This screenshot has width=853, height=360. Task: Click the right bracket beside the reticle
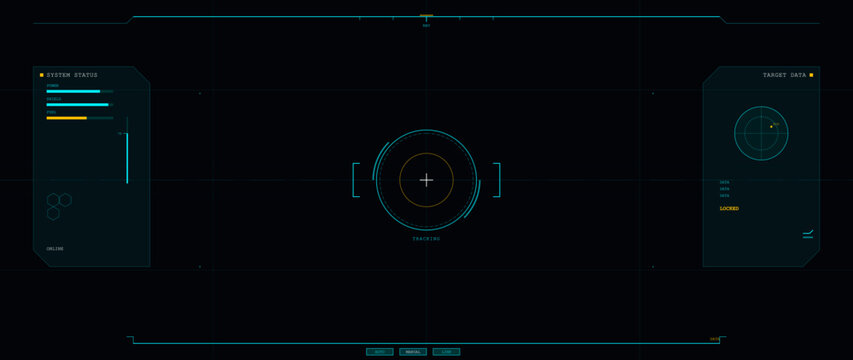(x=497, y=180)
